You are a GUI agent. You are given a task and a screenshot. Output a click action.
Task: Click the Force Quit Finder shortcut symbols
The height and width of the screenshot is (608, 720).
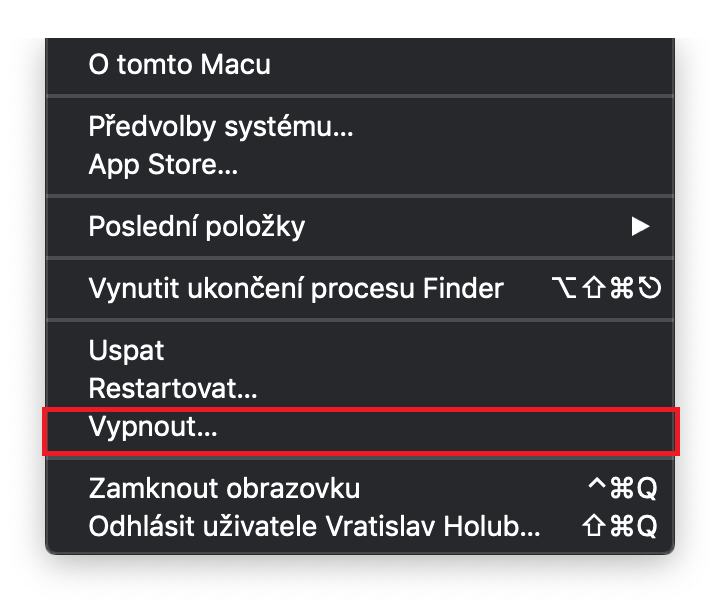coord(606,289)
